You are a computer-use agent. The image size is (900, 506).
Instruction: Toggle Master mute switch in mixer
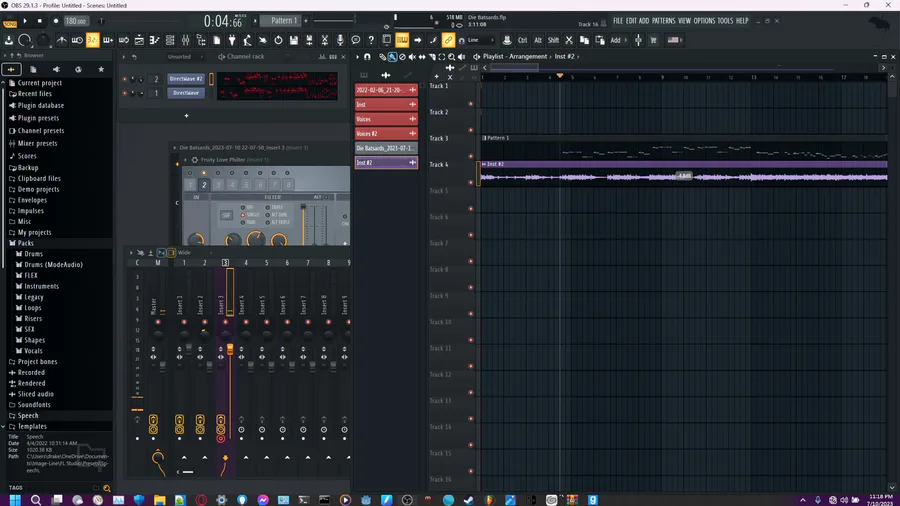tap(158, 322)
